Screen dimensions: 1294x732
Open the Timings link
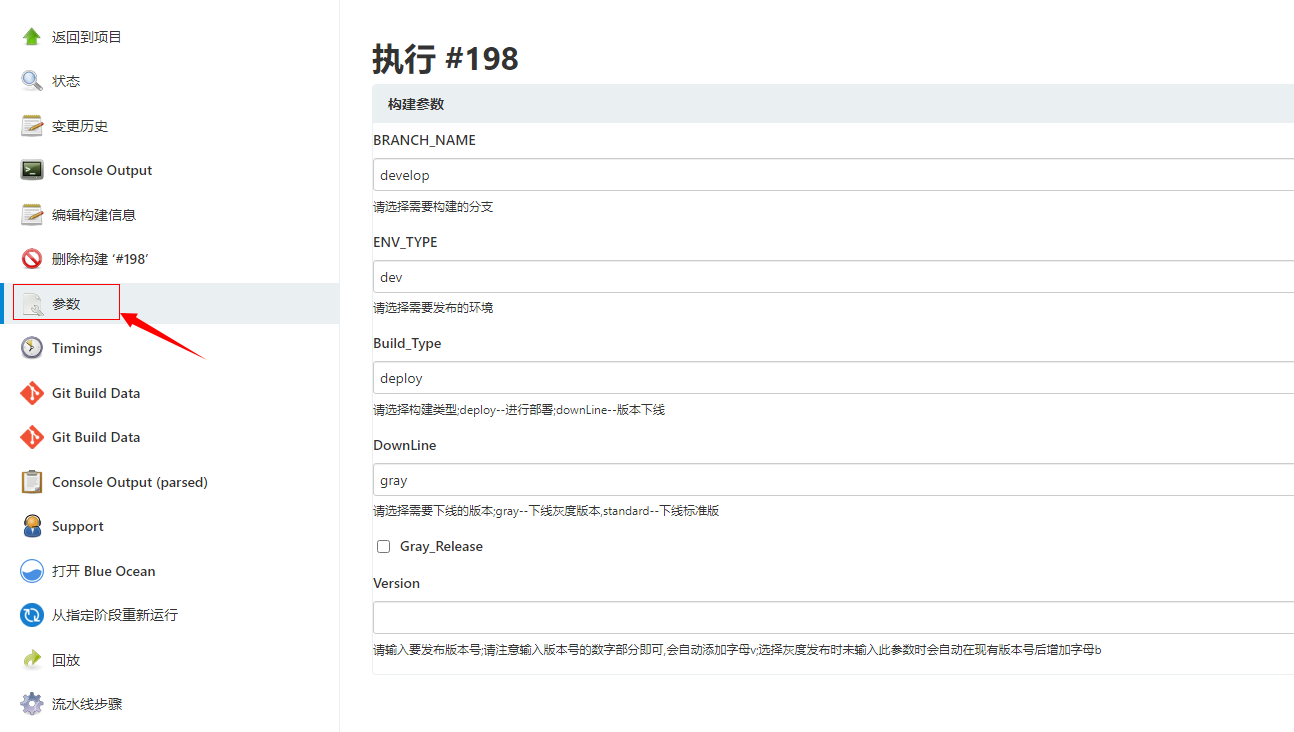coord(77,348)
